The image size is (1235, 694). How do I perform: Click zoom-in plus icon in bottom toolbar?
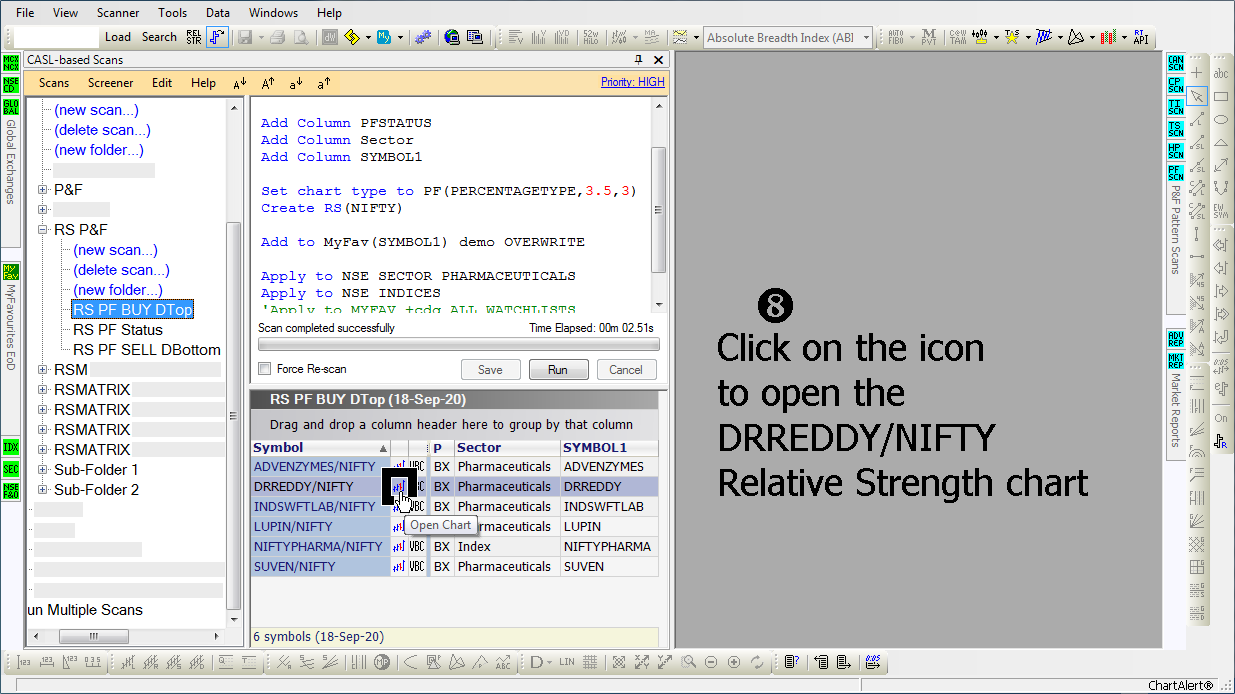[x=734, y=662]
